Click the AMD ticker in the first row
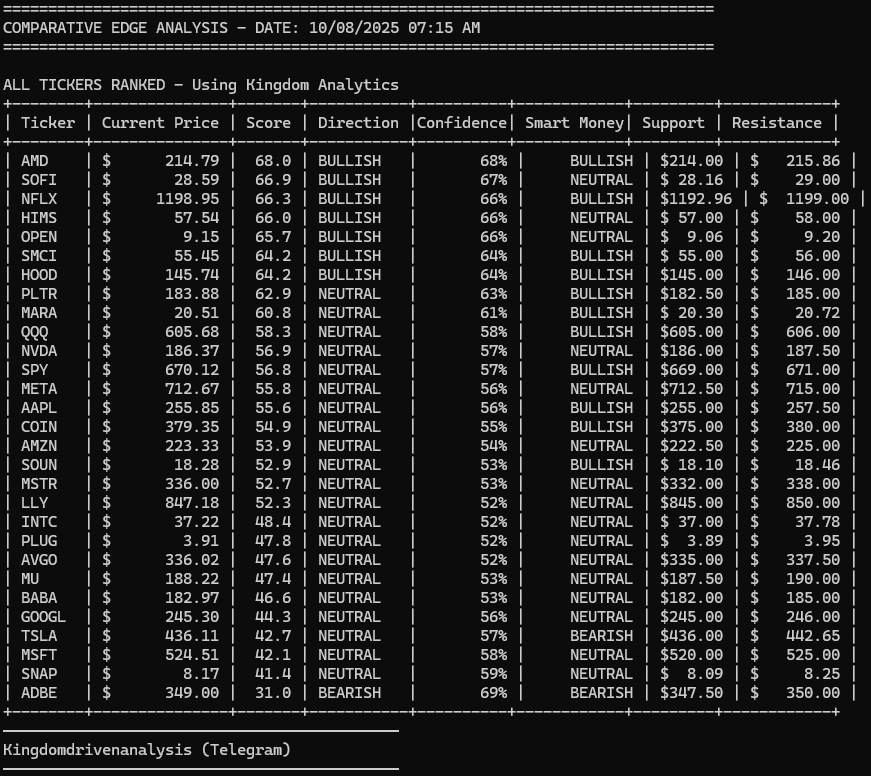This screenshot has height=776, width=871. (34, 161)
